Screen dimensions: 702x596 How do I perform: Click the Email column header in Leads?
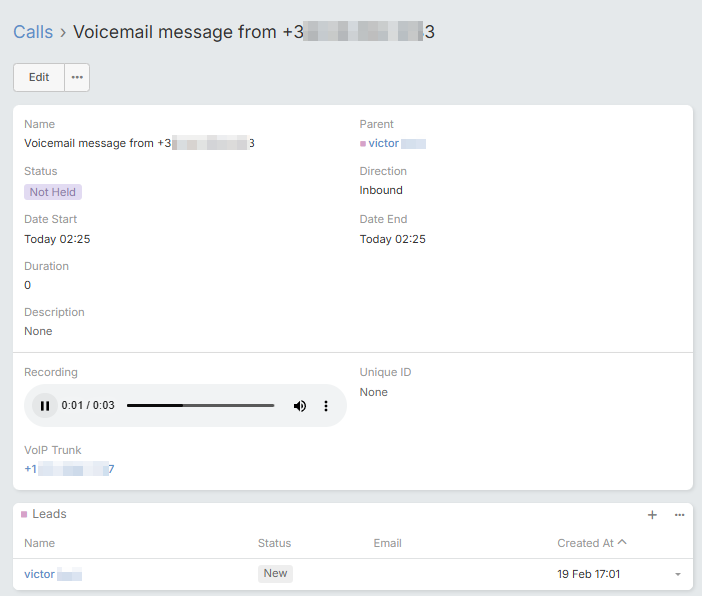[x=387, y=543]
